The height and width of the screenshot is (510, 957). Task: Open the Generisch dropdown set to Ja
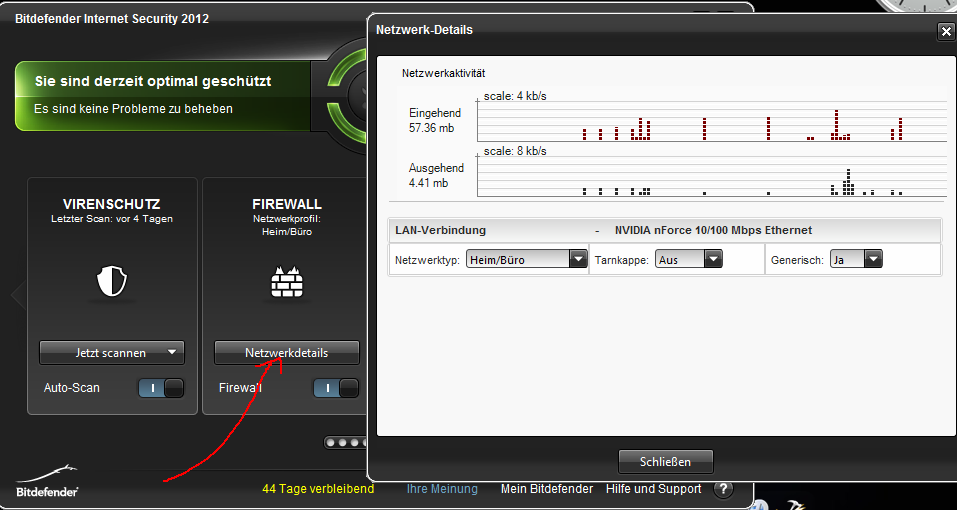pyautogui.click(x=856, y=259)
